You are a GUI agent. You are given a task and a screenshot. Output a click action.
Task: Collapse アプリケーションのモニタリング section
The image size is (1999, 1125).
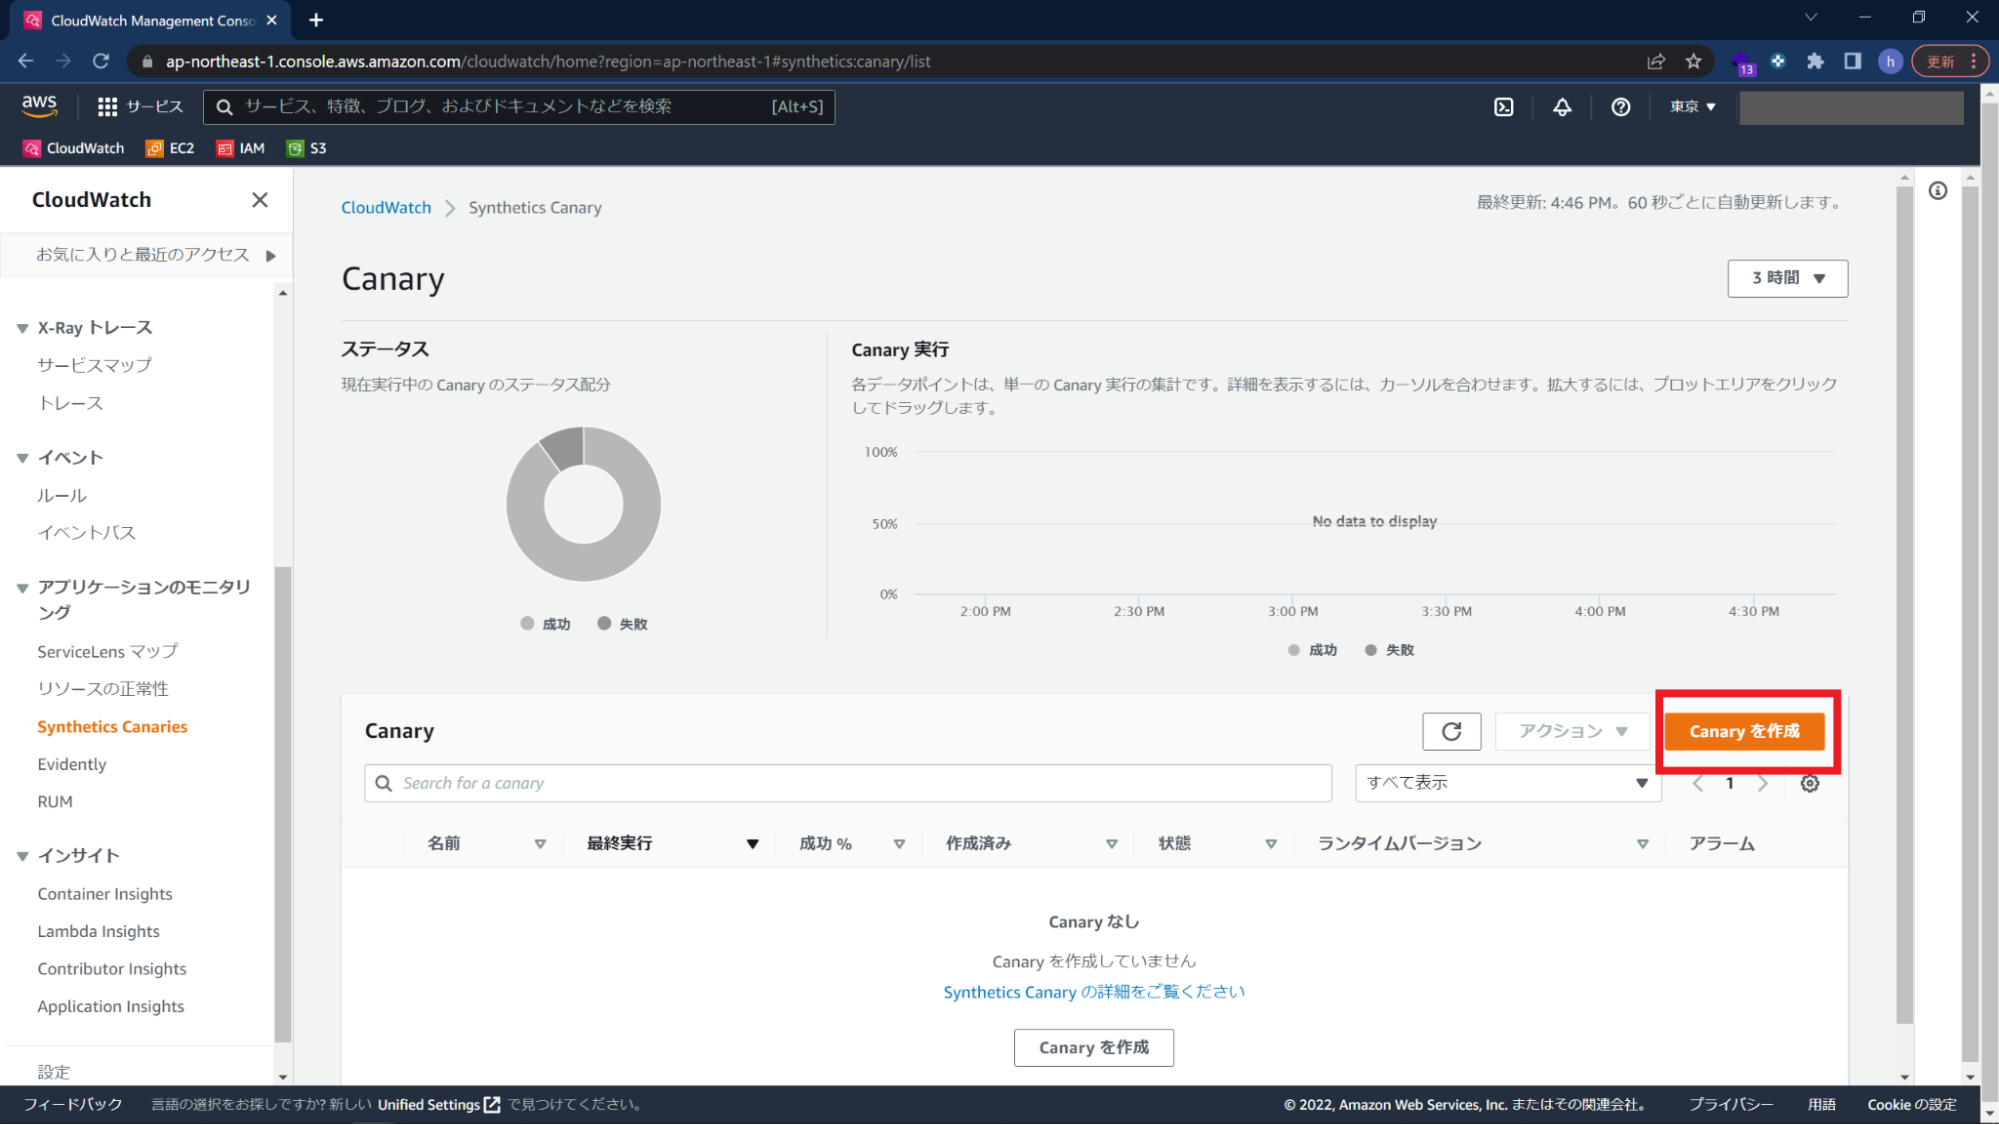22,588
